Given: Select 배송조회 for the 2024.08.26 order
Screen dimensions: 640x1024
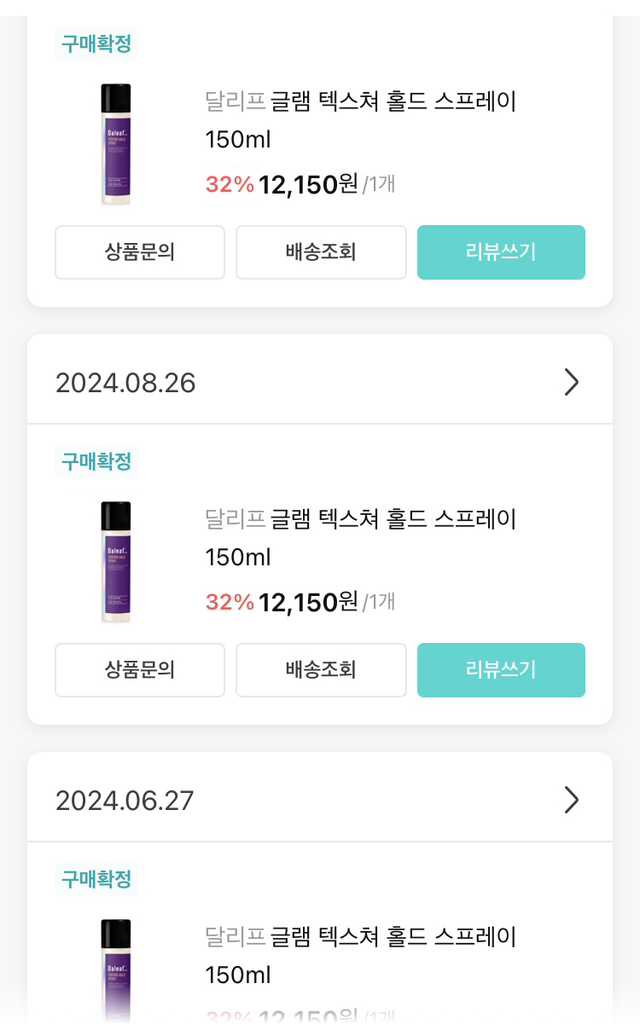Looking at the screenshot, I should point(320,670).
